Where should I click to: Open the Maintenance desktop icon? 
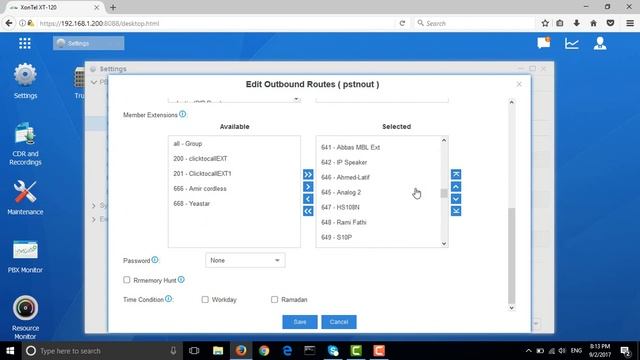pos(25,198)
